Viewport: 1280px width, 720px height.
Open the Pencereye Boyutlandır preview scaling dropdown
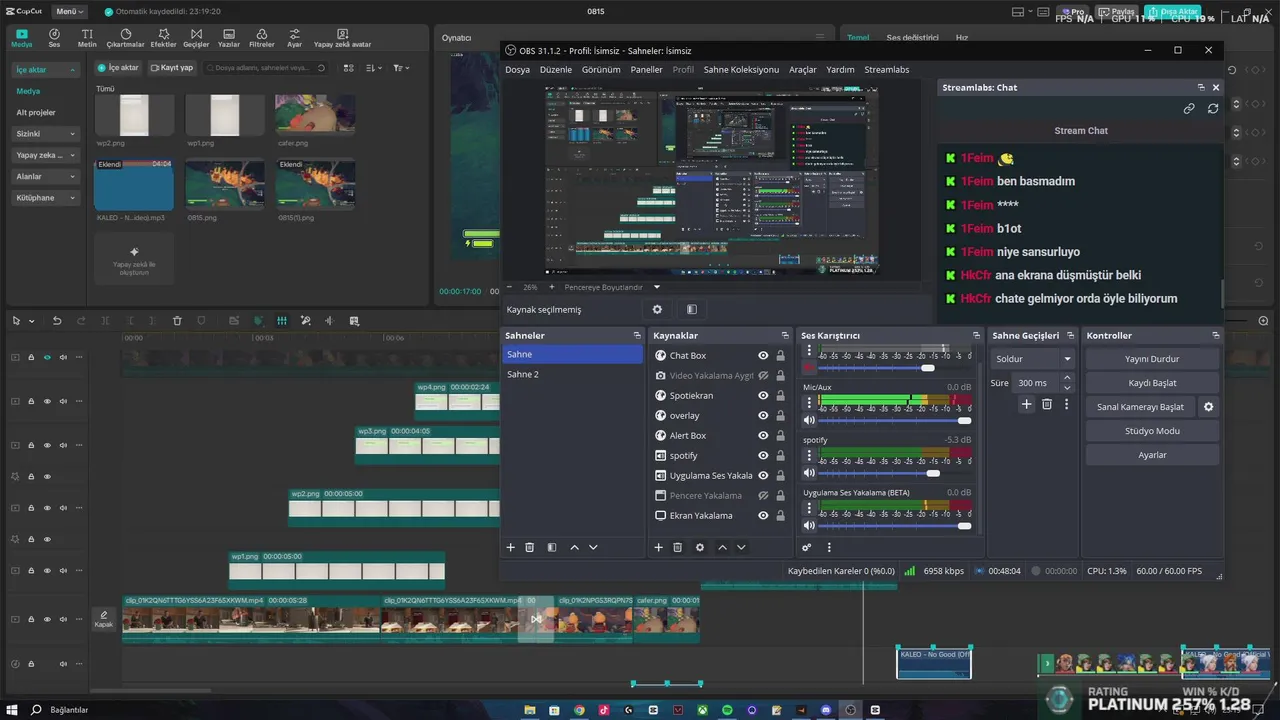(612, 287)
